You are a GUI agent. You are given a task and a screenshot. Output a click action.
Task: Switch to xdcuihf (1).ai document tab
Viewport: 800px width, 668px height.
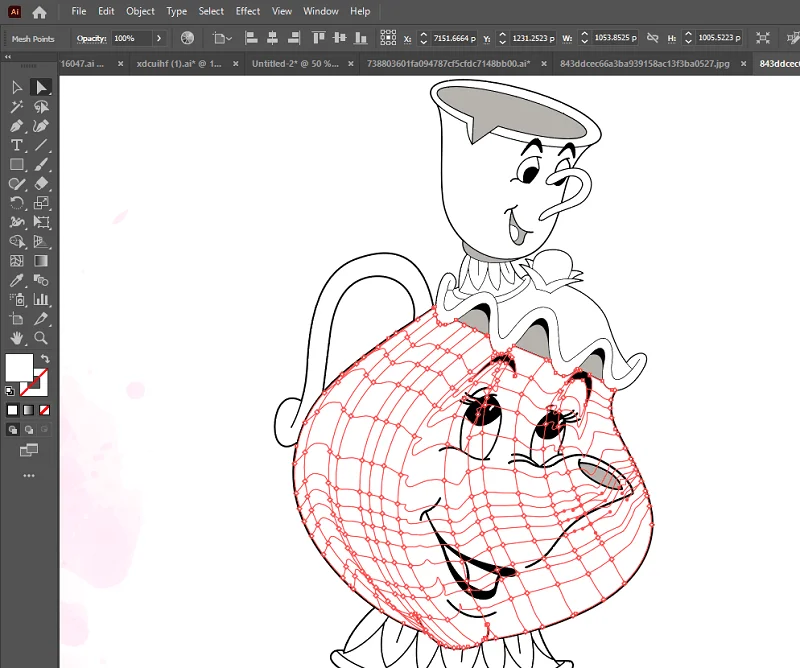point(179,64)
